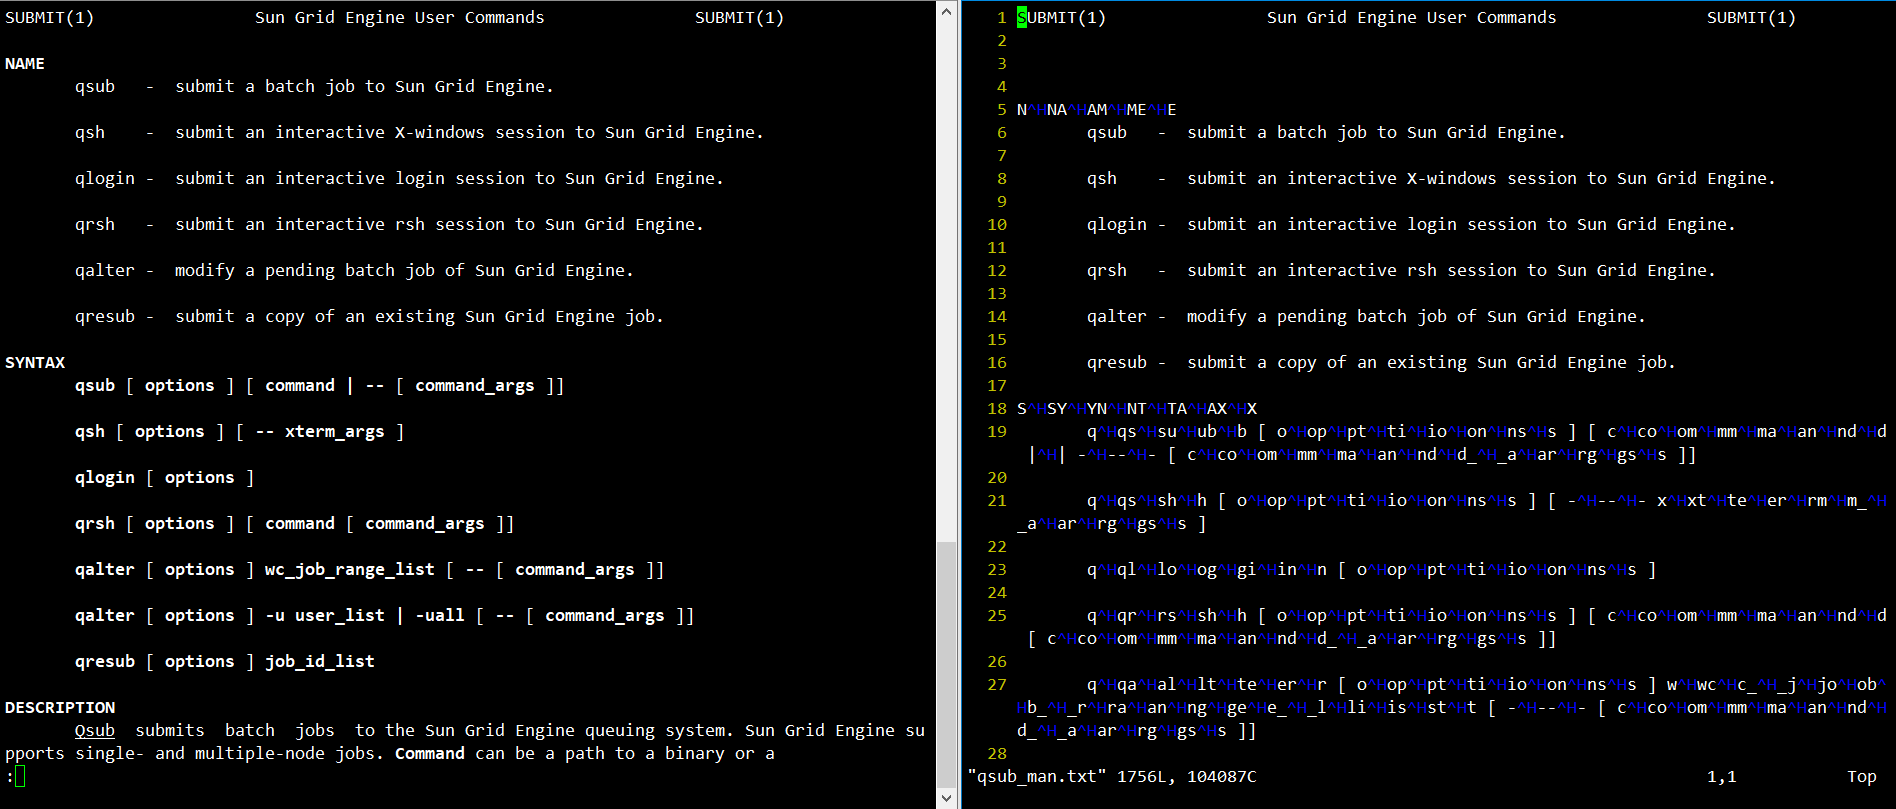Click 'qresub' in the left pane NAME list
Image resolution: width=1896 pixels, height=809 pixels.
click(x=105, y=317)
